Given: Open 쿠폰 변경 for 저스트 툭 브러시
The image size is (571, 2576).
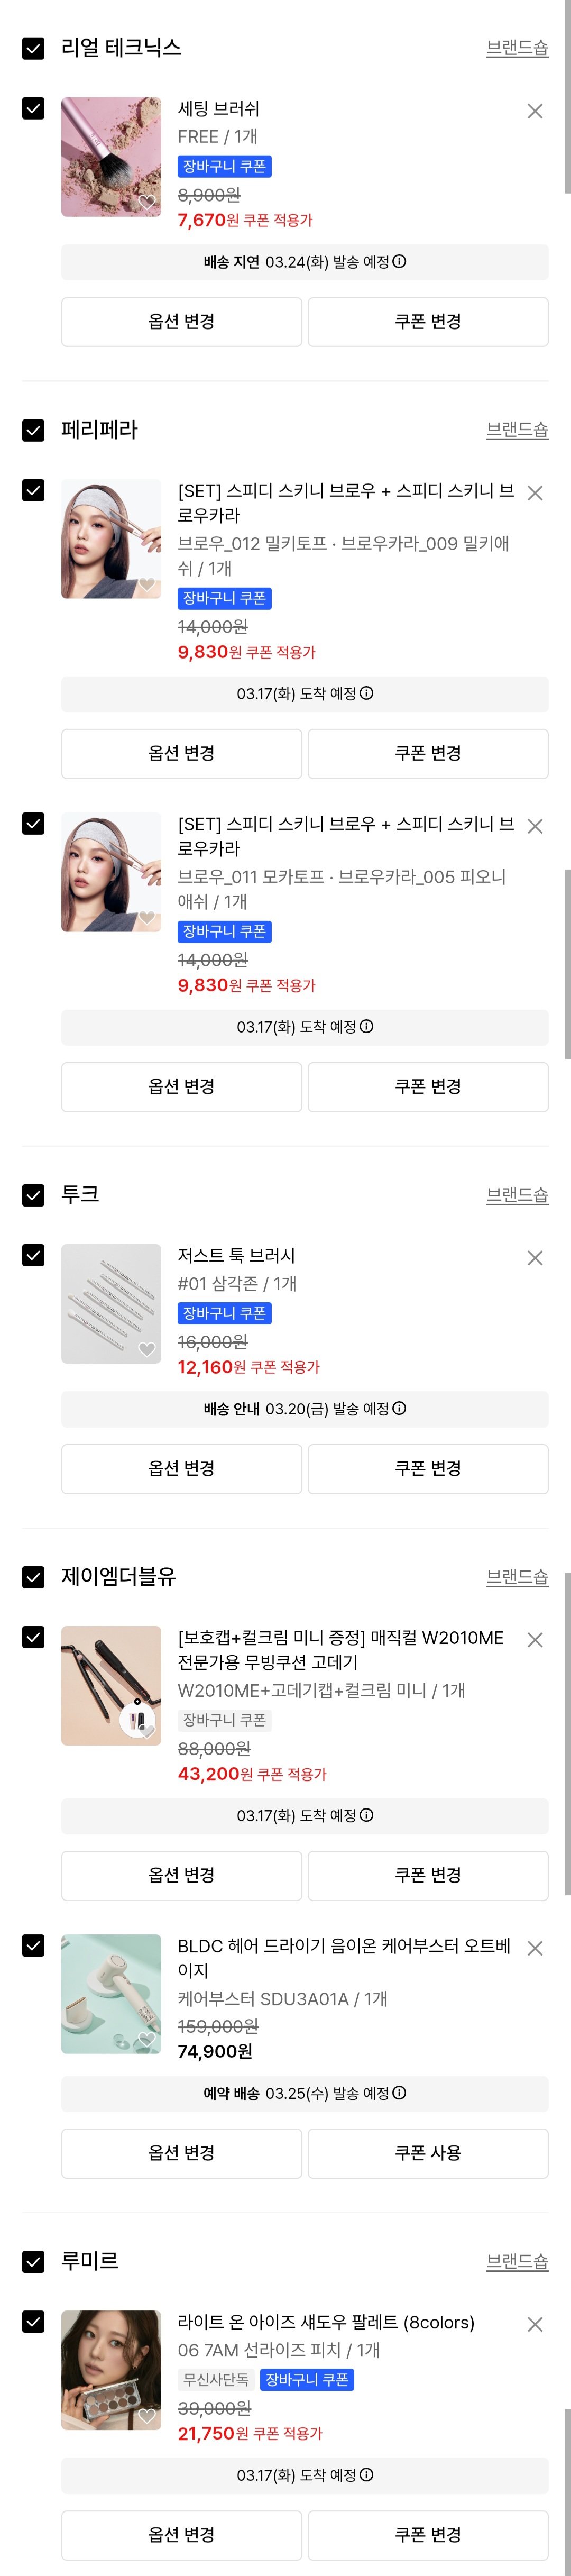Looking at the screenshot, I should pyautogui.click(x=427, y=1469).
